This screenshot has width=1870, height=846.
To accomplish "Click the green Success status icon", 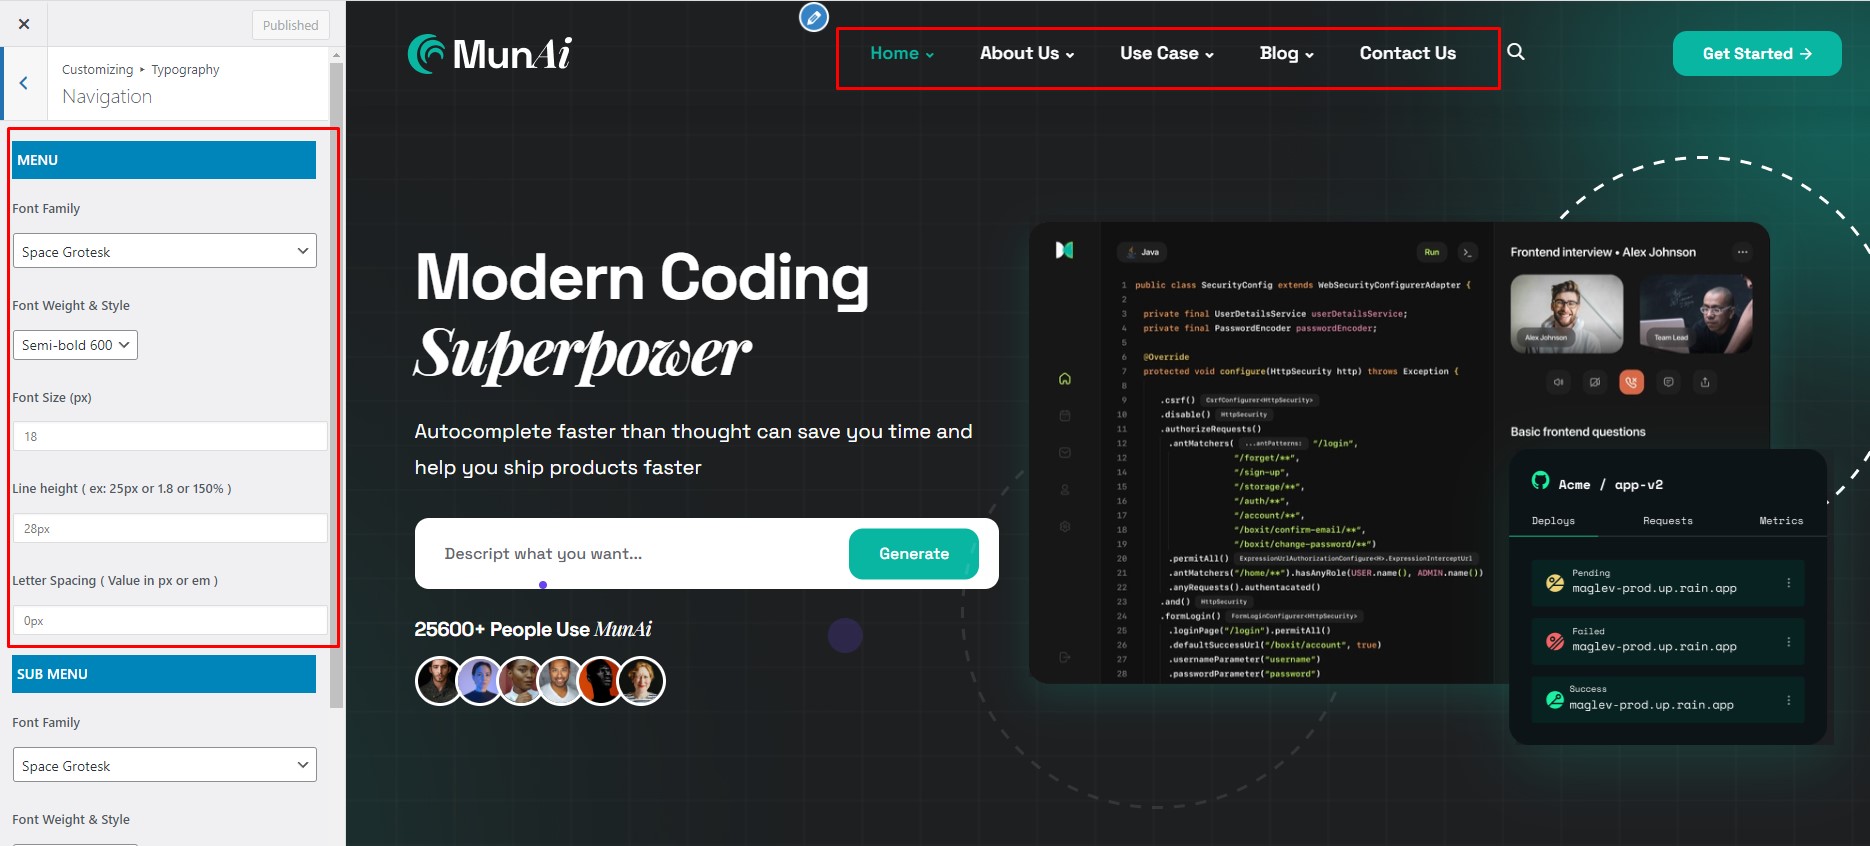I will pos(1555,700).
